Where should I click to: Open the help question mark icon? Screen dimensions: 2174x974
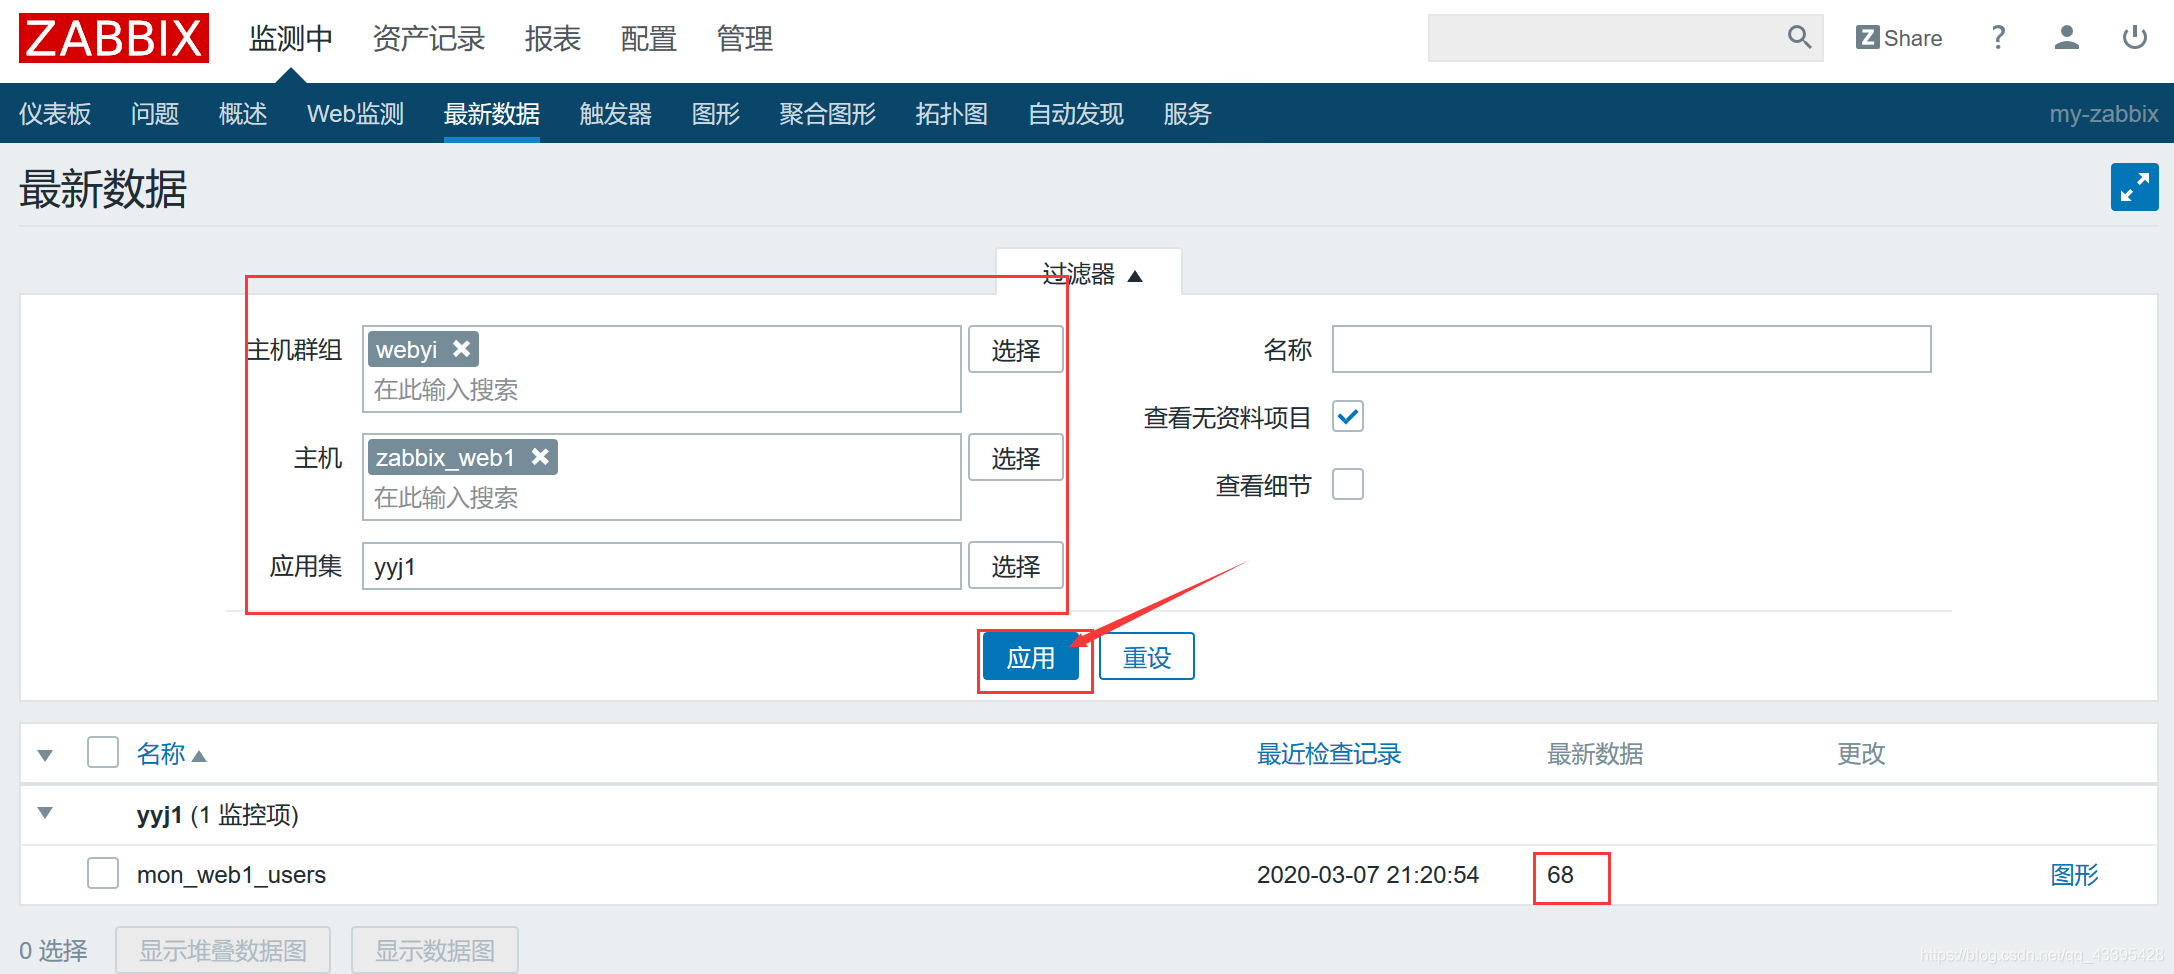pos(1998,38)
